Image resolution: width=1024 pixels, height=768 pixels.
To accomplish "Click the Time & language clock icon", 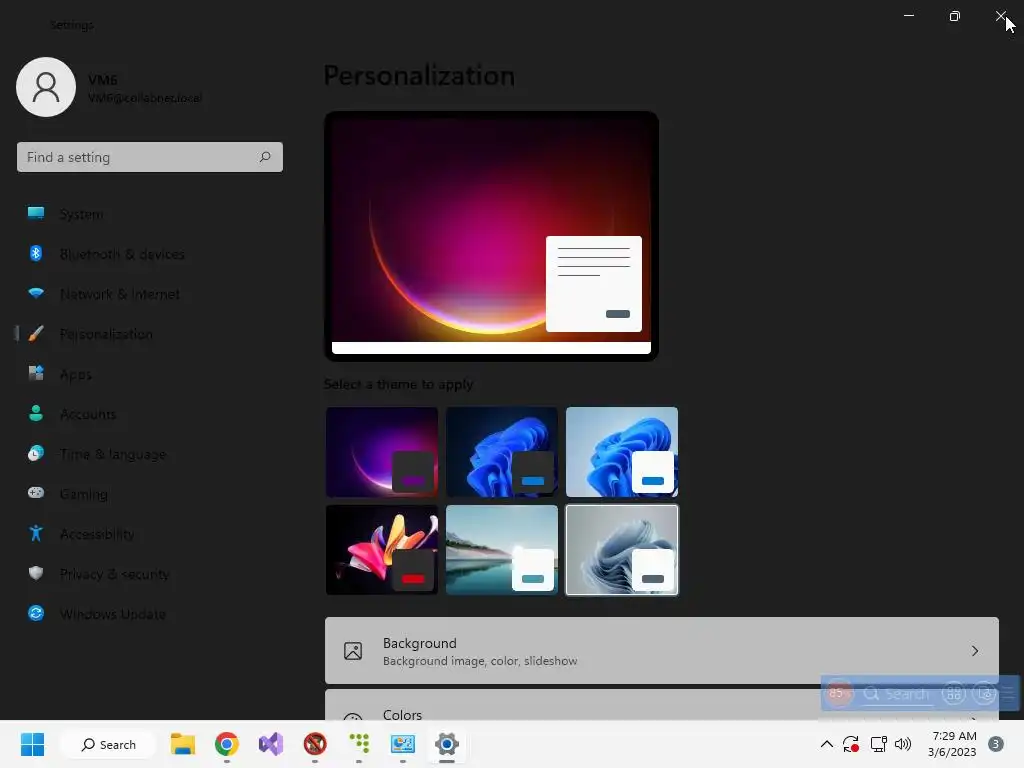I will point(36,453).
